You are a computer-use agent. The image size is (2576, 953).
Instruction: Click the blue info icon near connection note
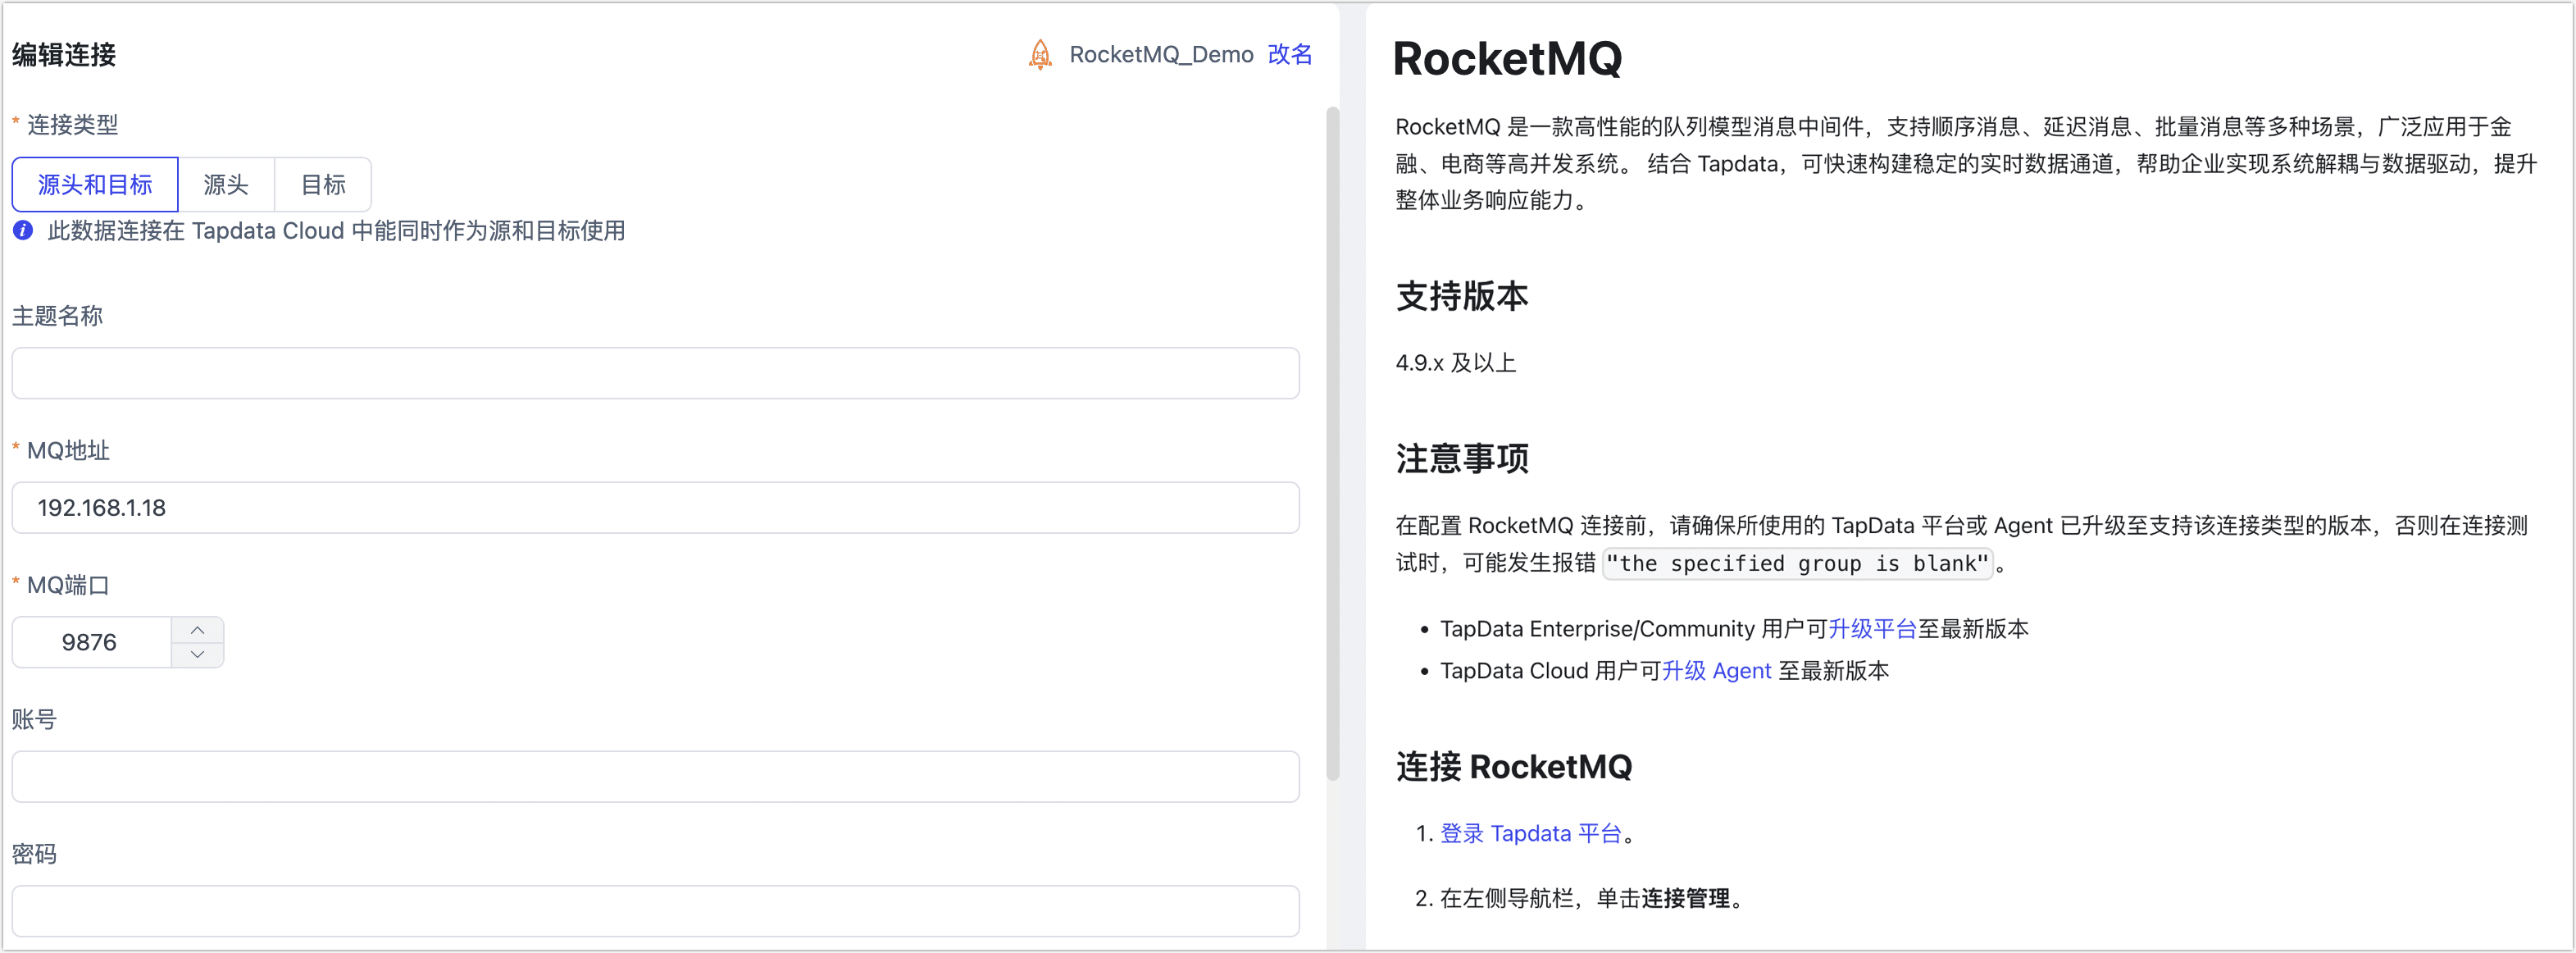click(21, 231)
